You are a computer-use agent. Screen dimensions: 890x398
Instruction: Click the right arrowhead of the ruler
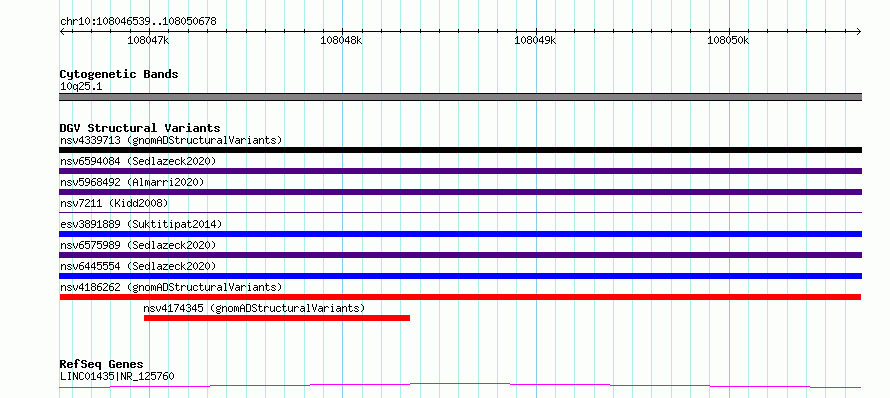(x=858, y=31)
